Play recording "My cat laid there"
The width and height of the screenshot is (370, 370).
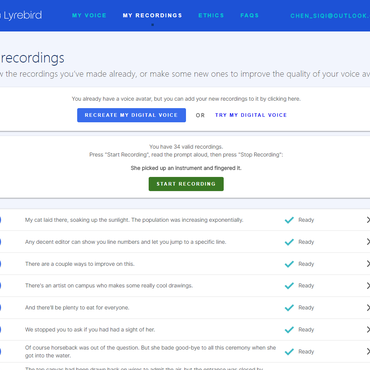0,220
